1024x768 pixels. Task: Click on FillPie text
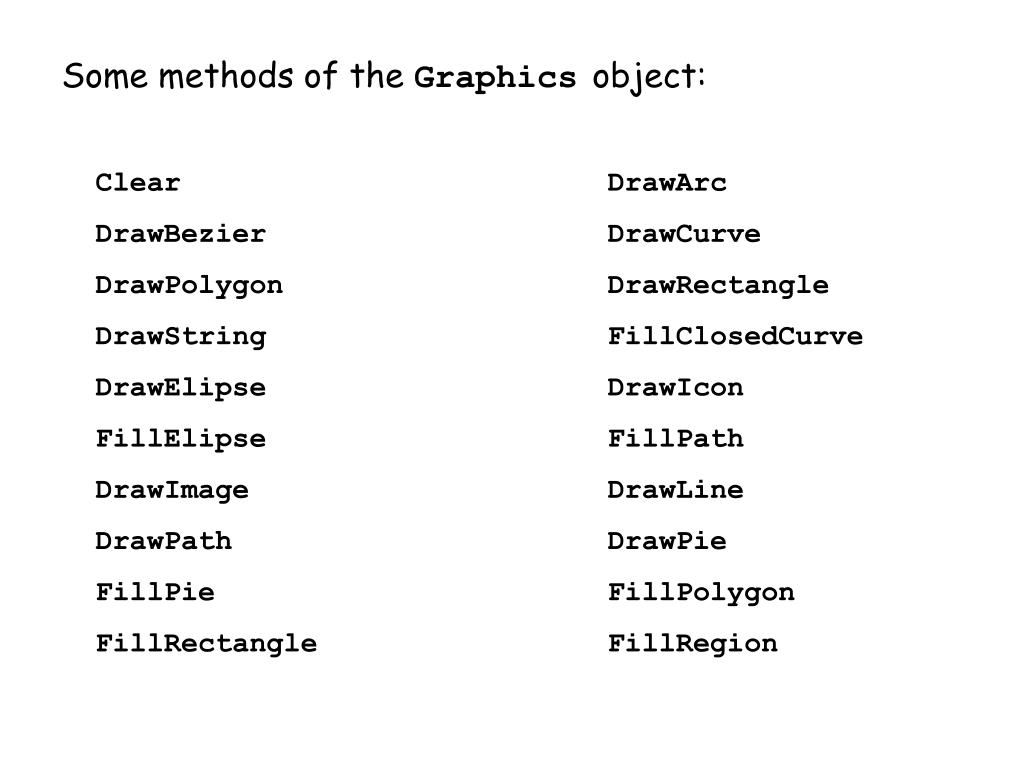tap(155, 592)
